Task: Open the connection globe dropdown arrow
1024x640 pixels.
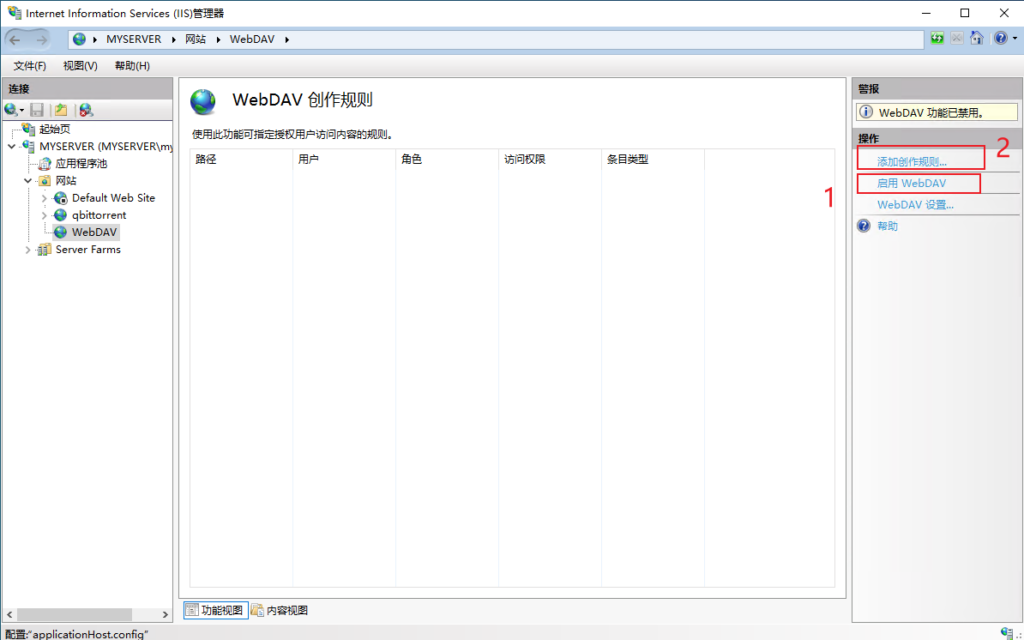Action: [22, 110]
